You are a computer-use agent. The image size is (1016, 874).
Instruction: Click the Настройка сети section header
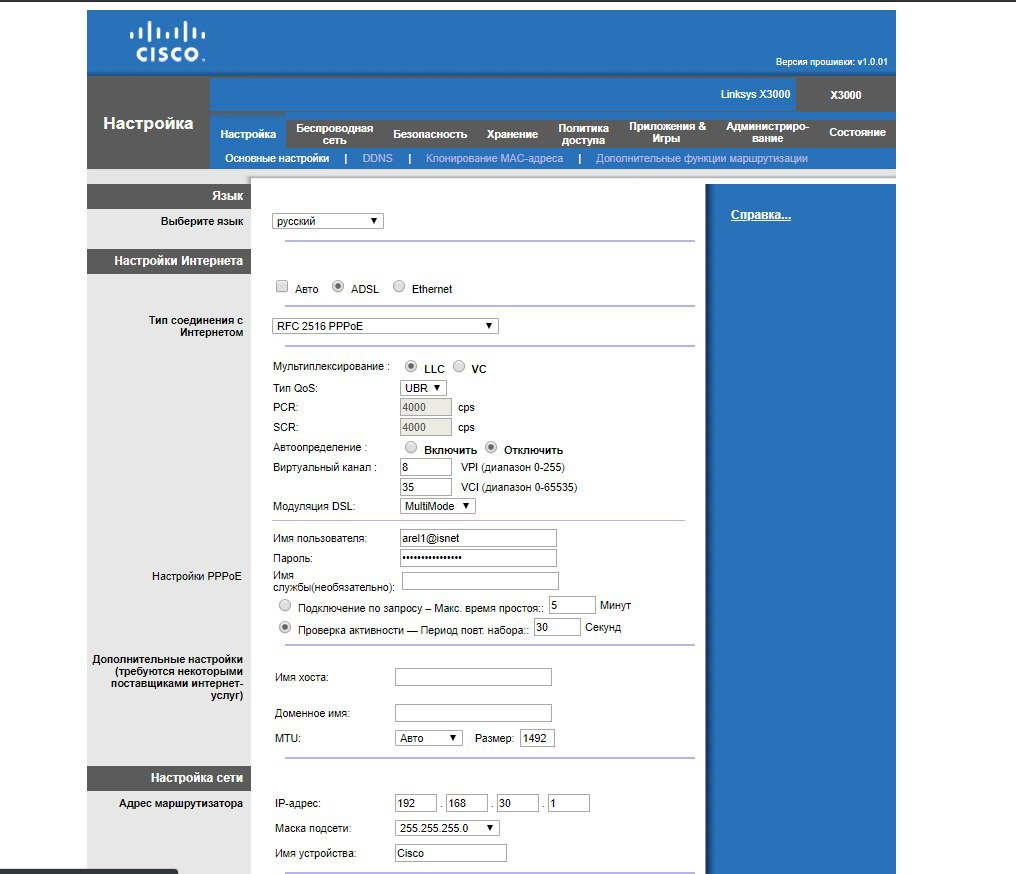(169, 778)
